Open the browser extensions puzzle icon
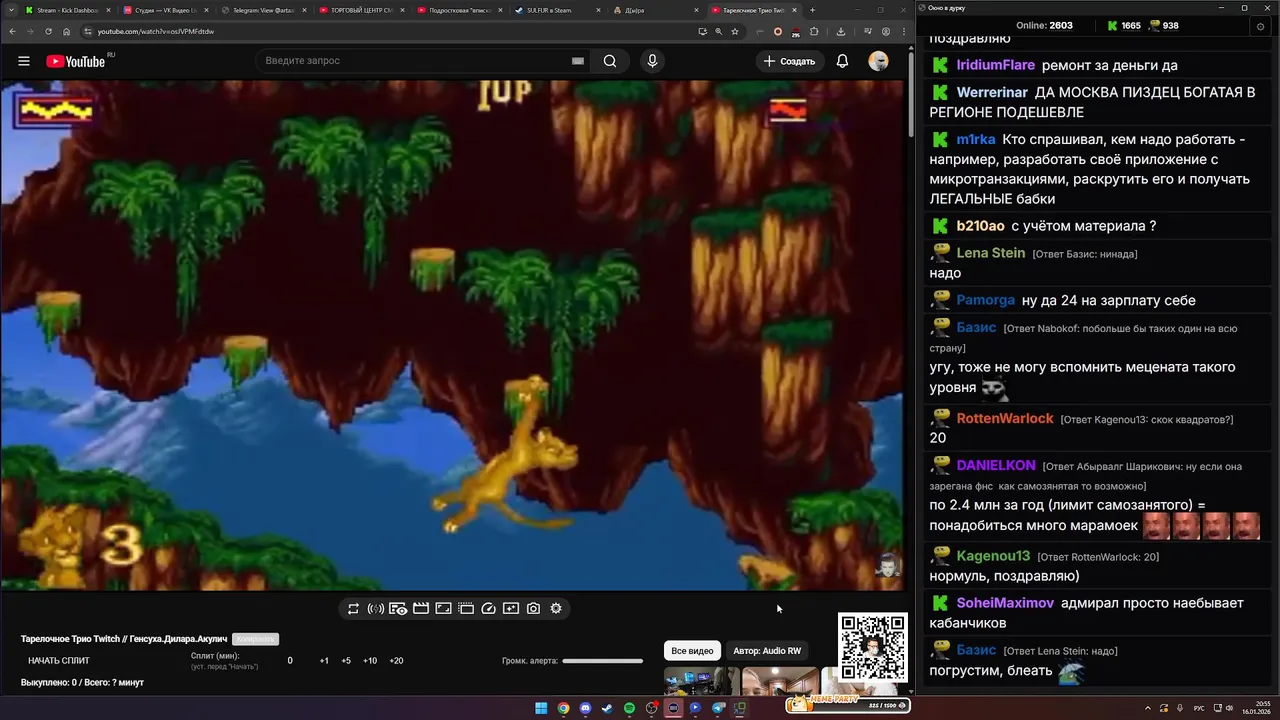The height and width of the screenshot is (720, 1280). (814, 31)
